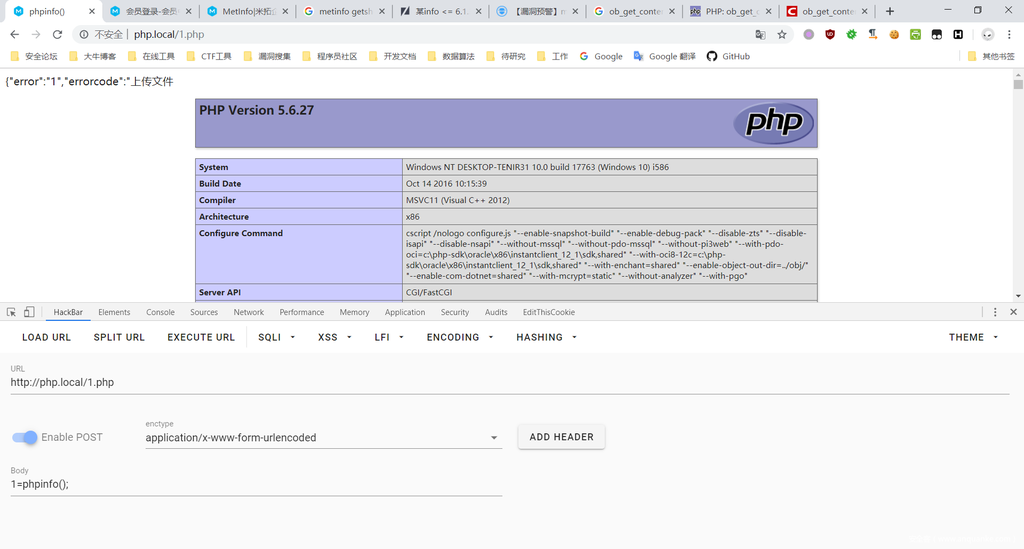
Task: Open the enctype combo box
Action: click(x=322, y=438)
